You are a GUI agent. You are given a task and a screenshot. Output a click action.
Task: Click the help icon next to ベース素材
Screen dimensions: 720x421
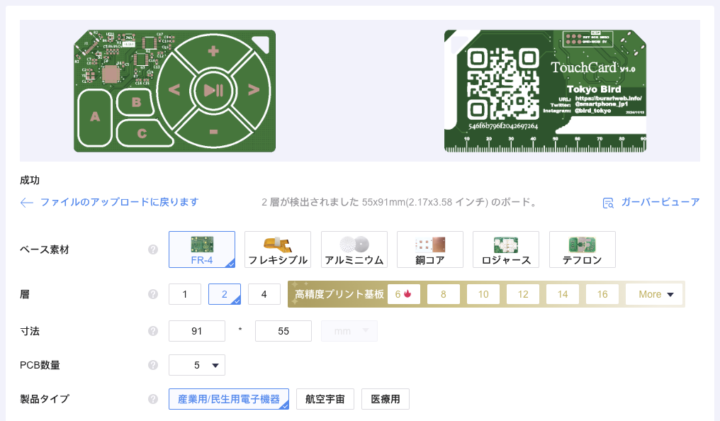pyautogui.click(x=153, y=249)
